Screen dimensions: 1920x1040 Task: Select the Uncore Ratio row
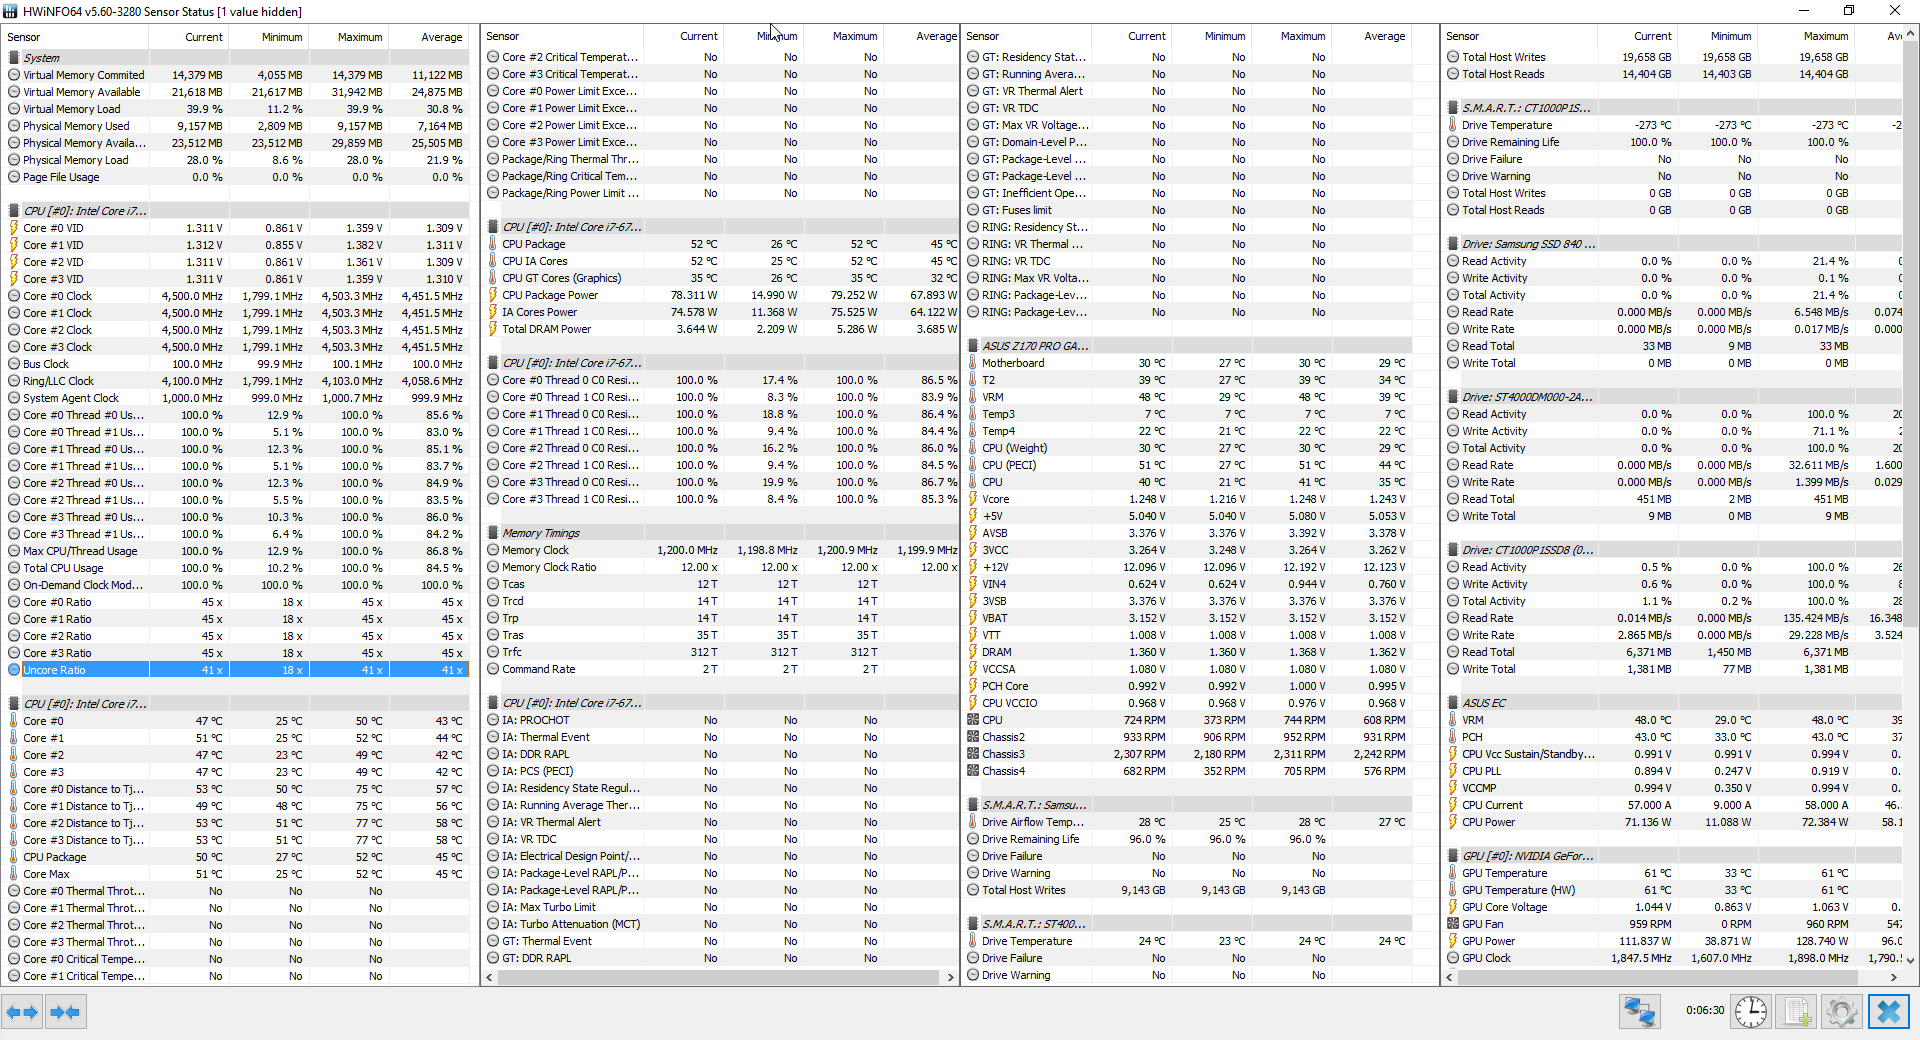55,670
